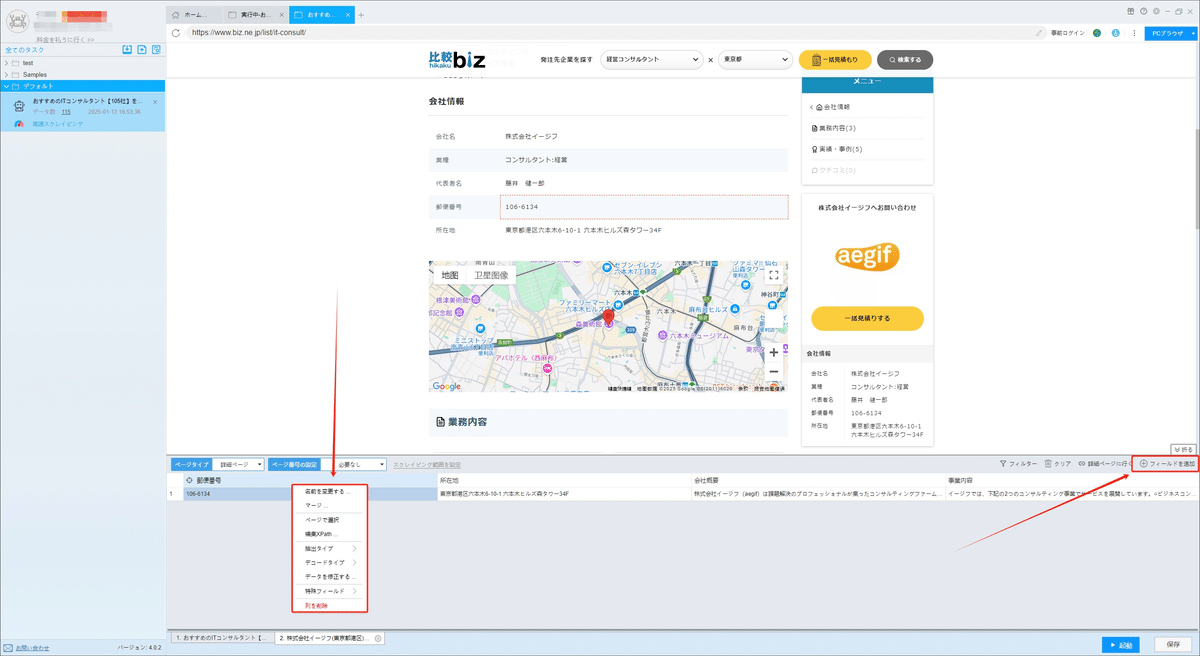Viewport: 1200px width, 656px height.
Task: Choose データを修正する in the context menu
Action: [330, 577]
